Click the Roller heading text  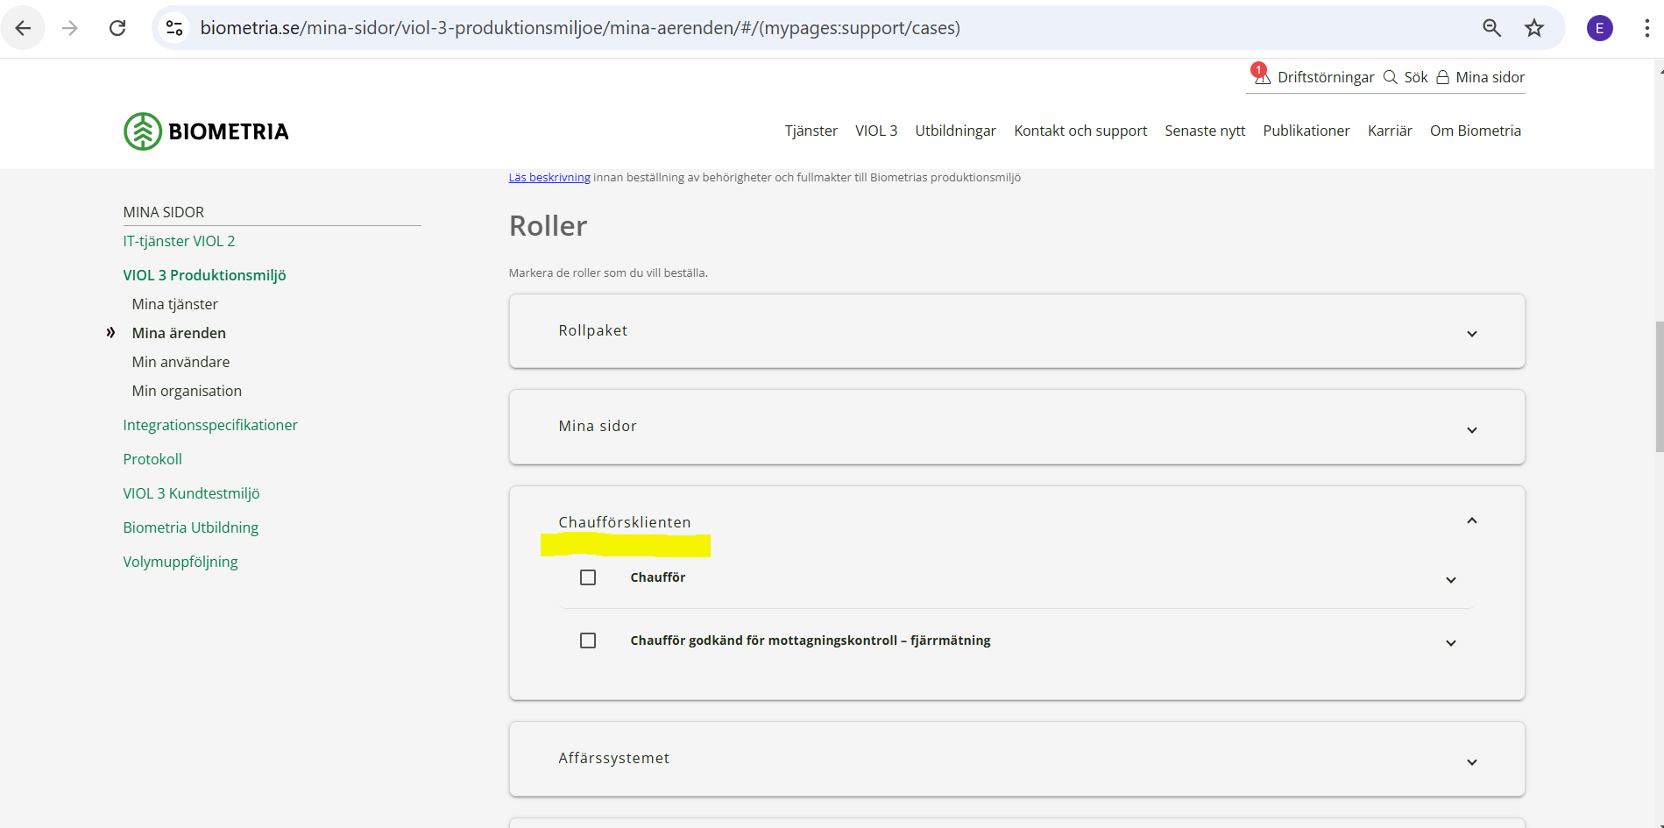point(548,226)
